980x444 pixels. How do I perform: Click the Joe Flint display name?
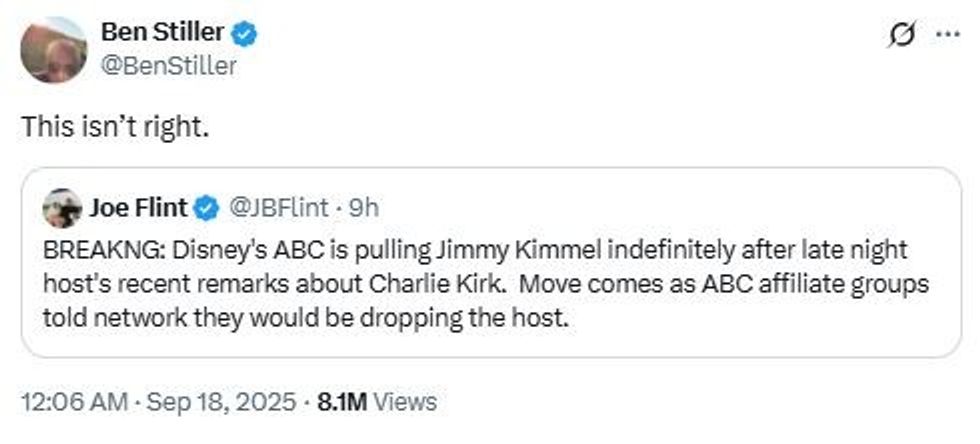click(138, 208)
